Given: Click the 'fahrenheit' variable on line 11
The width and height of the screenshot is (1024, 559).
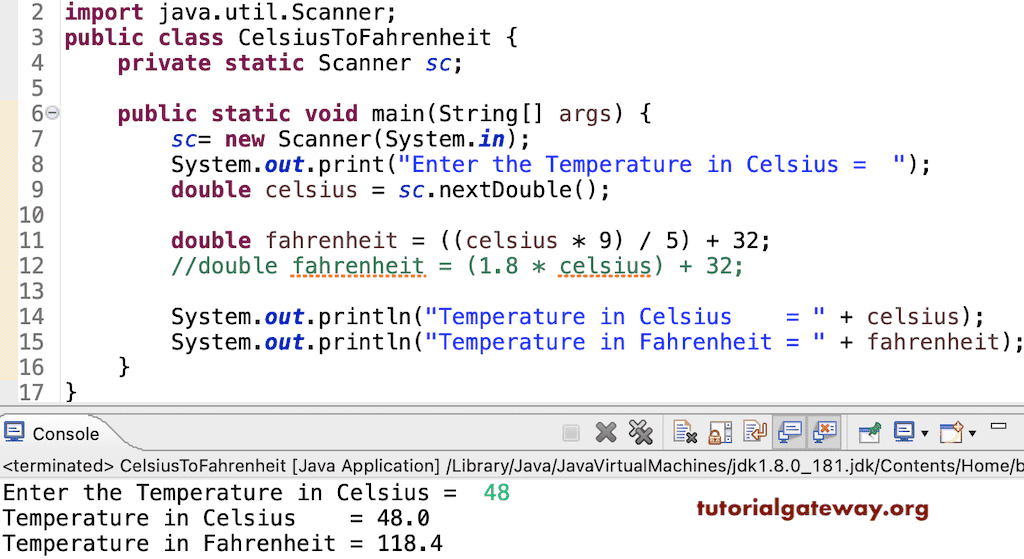Looking at the screenshot, I should pos(331,241).
